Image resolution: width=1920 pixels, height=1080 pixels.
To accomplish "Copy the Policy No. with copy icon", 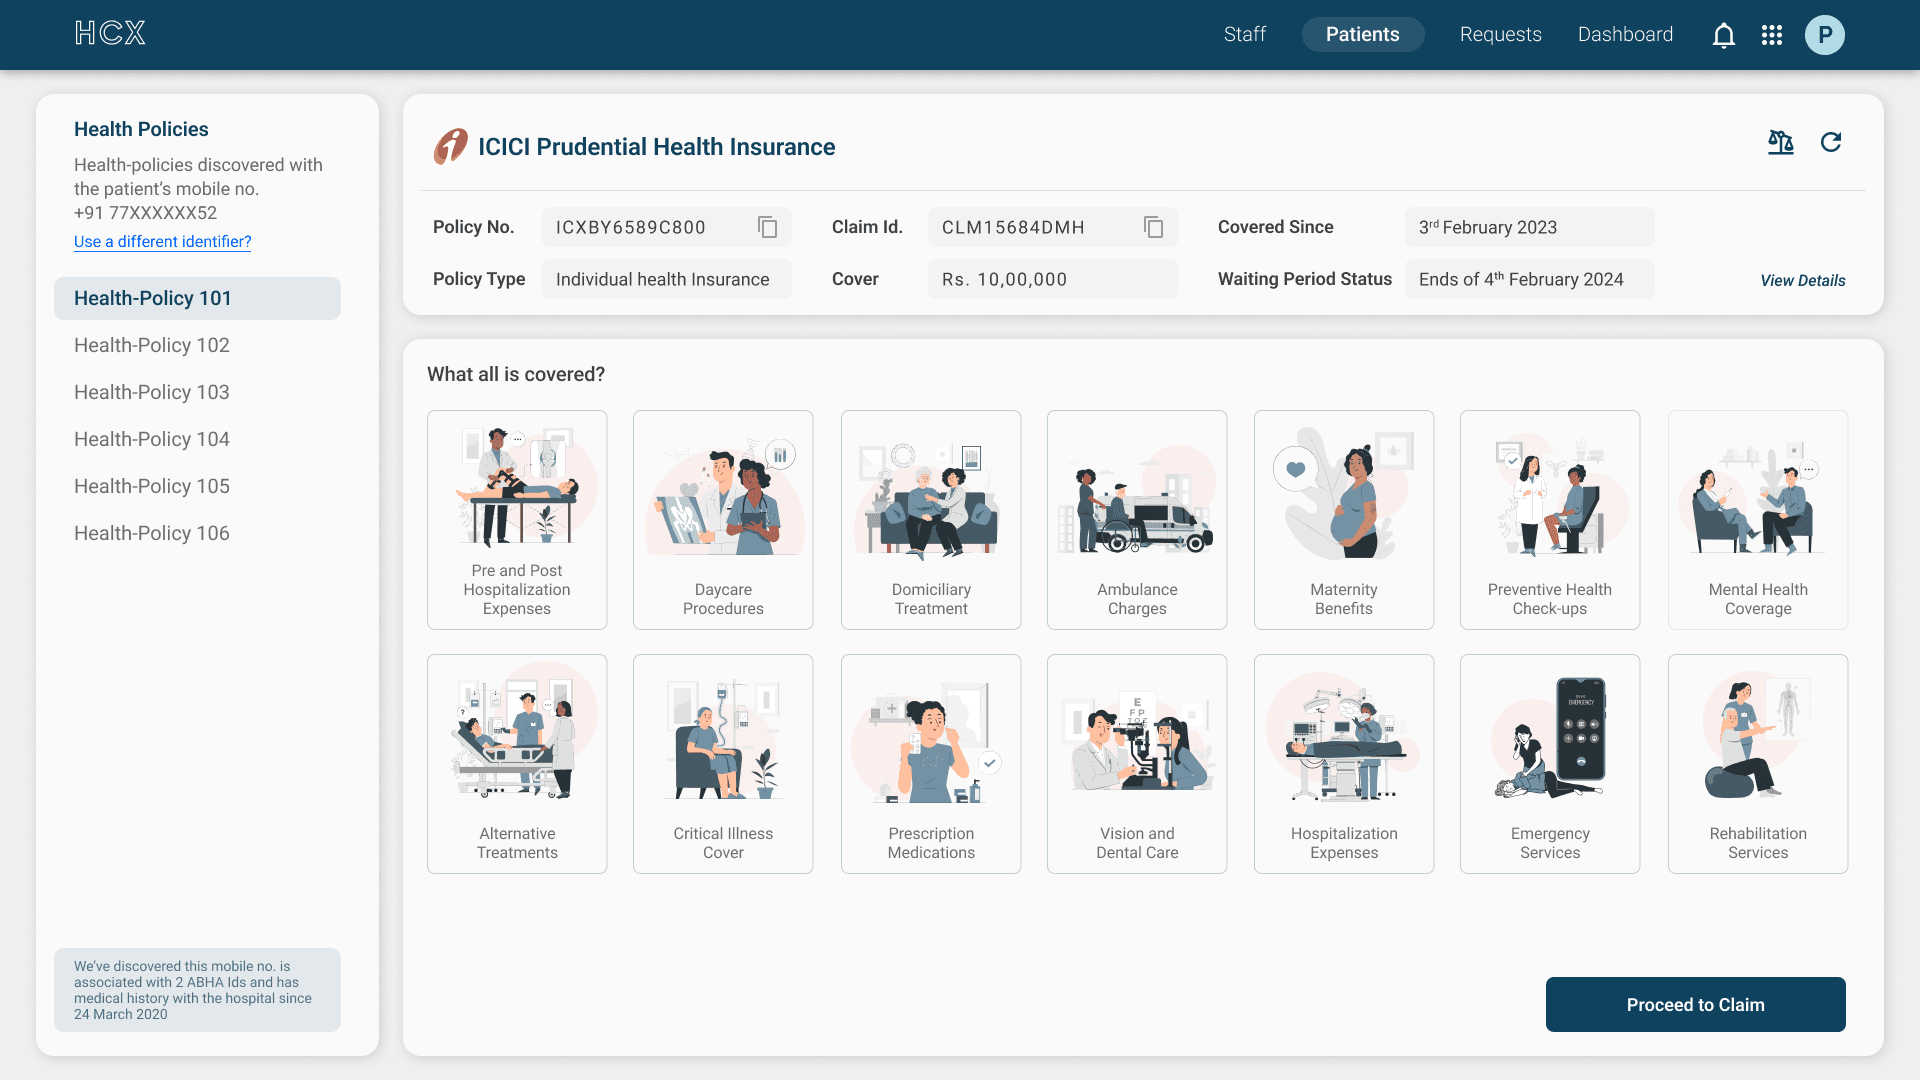I will (767, 227).
